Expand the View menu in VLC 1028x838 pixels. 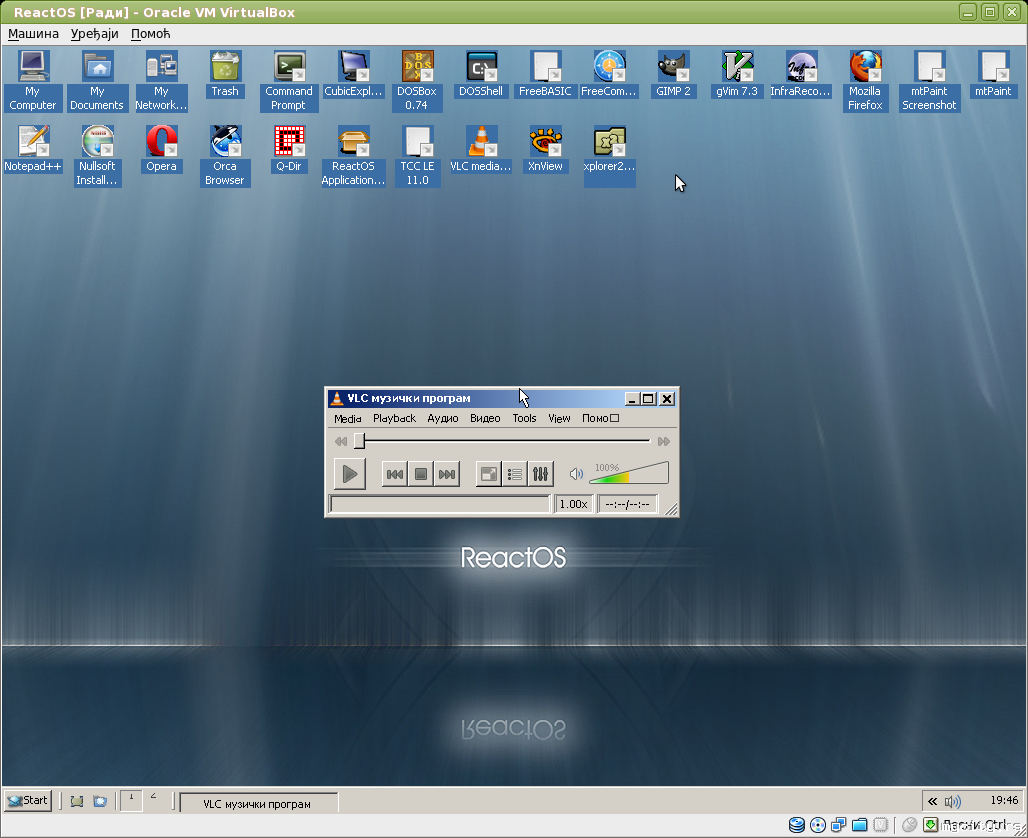pos(559,418)
